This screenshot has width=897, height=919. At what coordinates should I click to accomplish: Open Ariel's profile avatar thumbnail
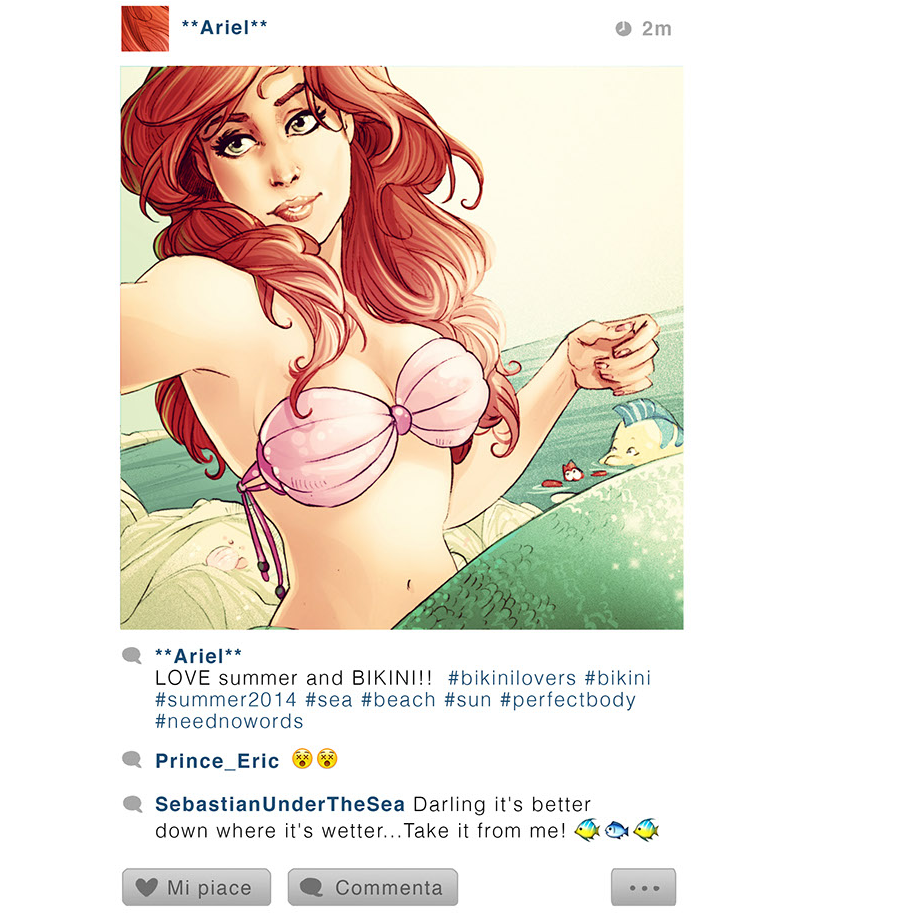coord(145,29)
